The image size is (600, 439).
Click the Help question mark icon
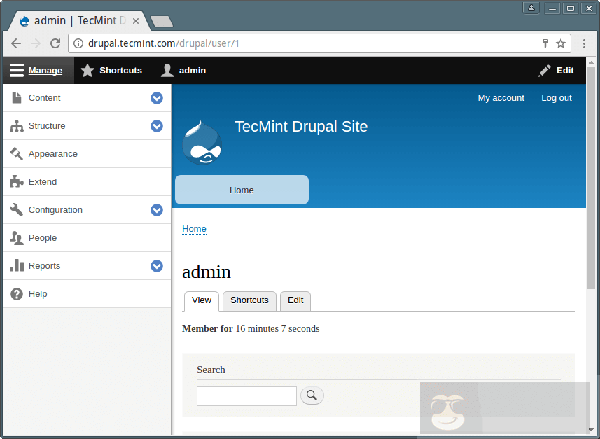click(16, 294)
